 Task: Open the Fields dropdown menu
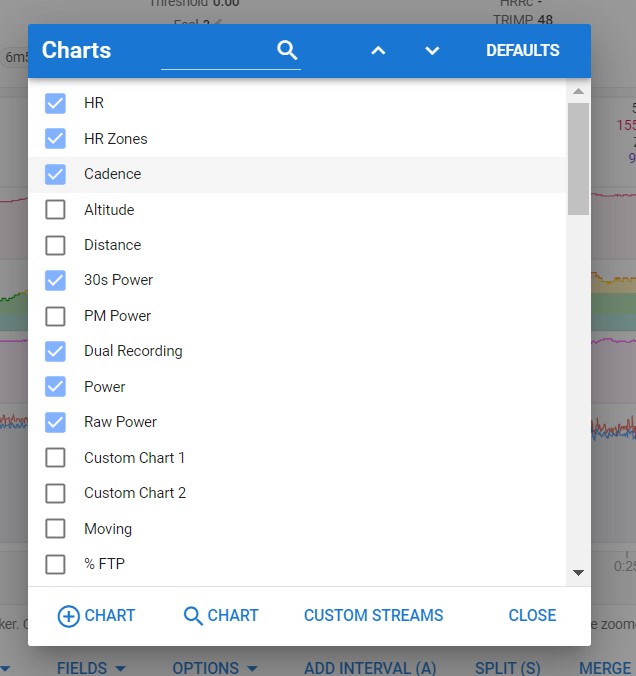coord(91,668)
